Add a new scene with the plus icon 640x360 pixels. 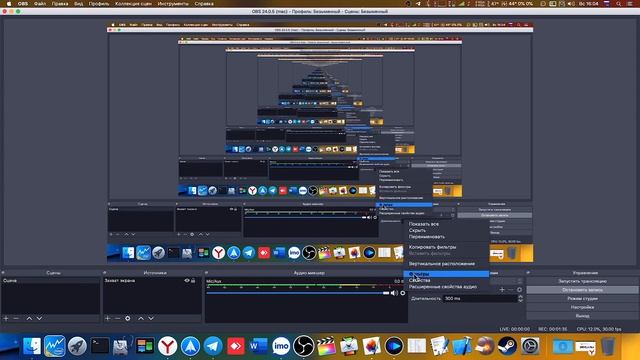[x=6, y=318]
